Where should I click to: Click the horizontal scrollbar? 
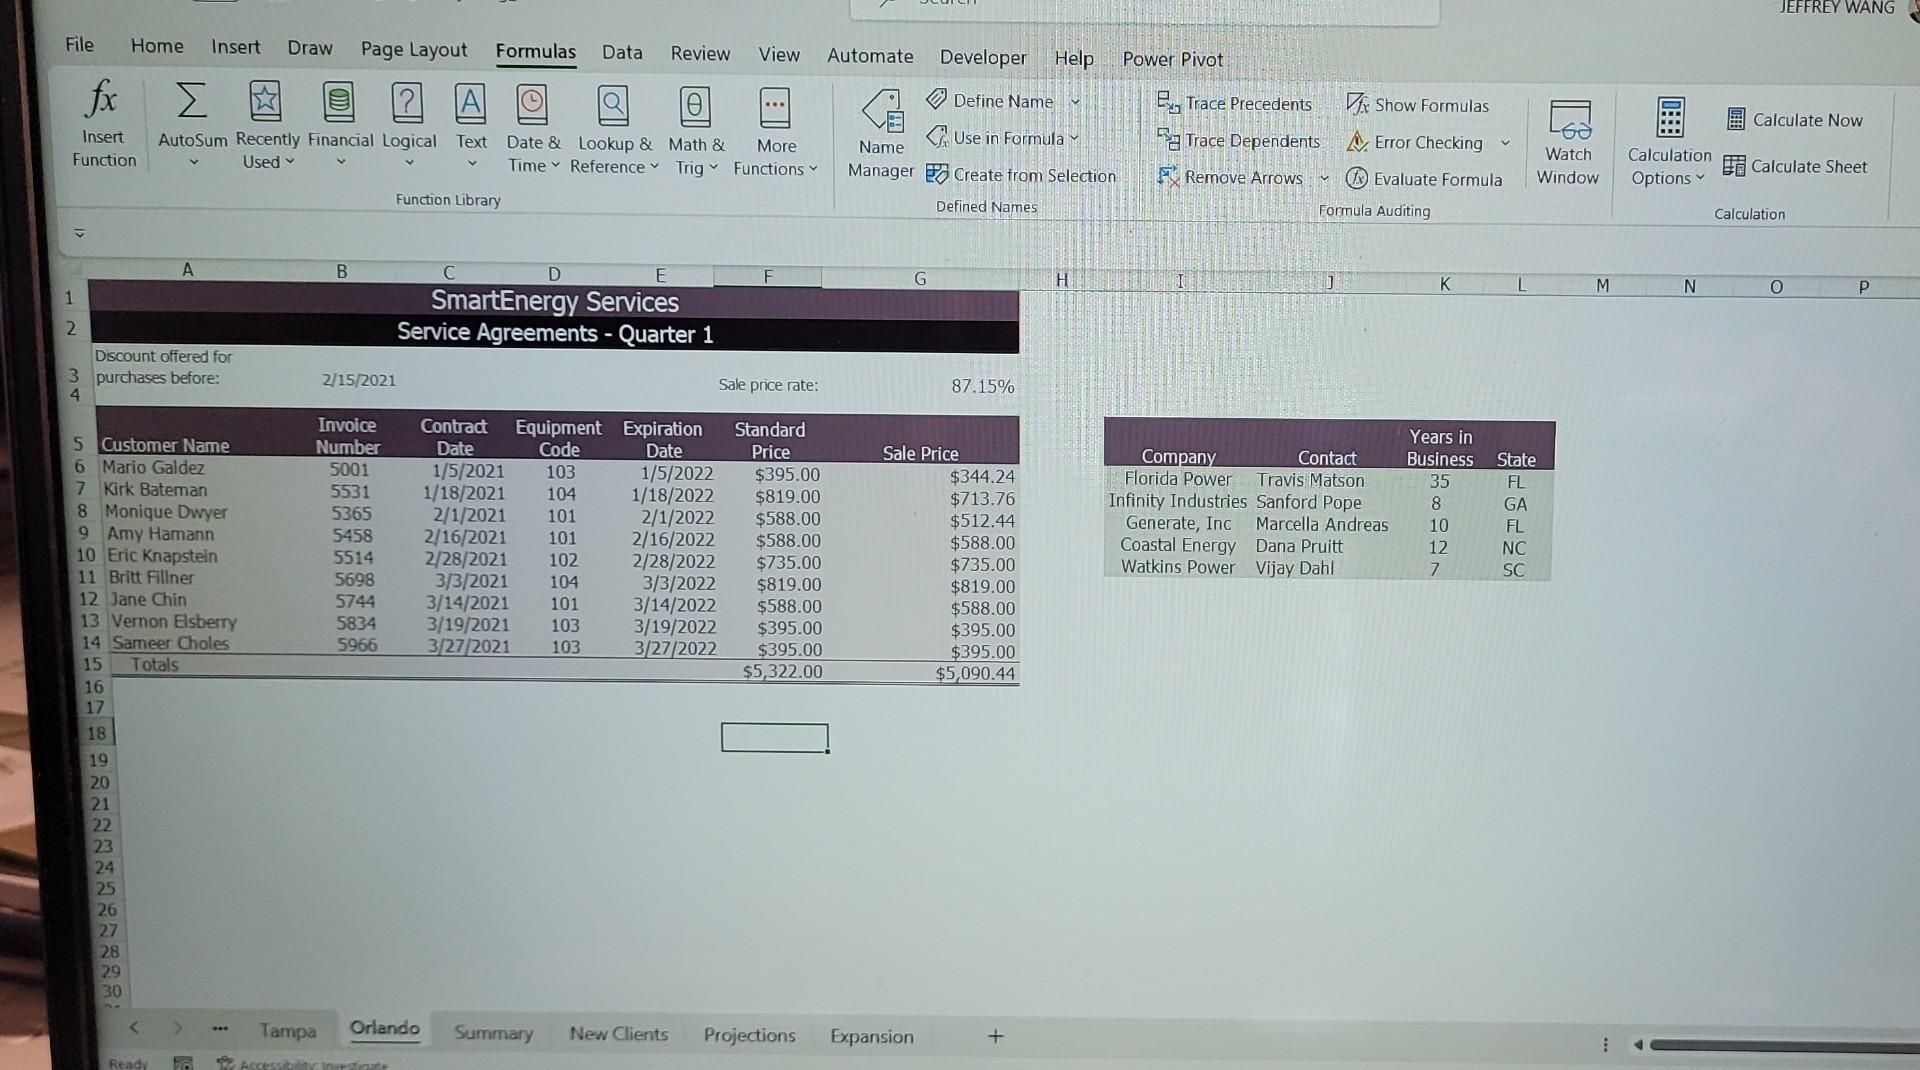[x=1784, y=1045]
